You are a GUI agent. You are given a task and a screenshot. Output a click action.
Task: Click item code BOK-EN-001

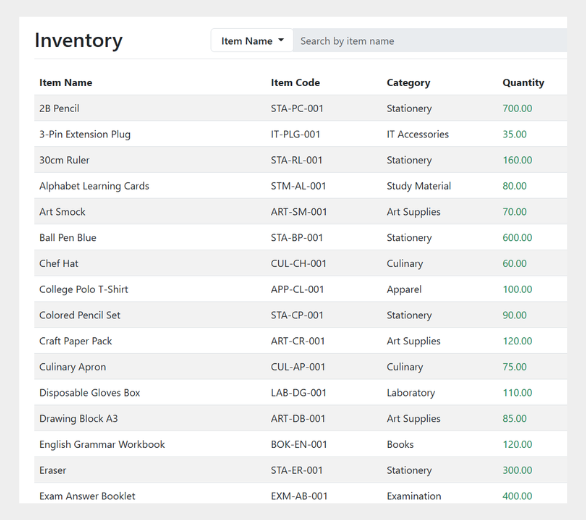pyautogui.click(x=299, y=444)
